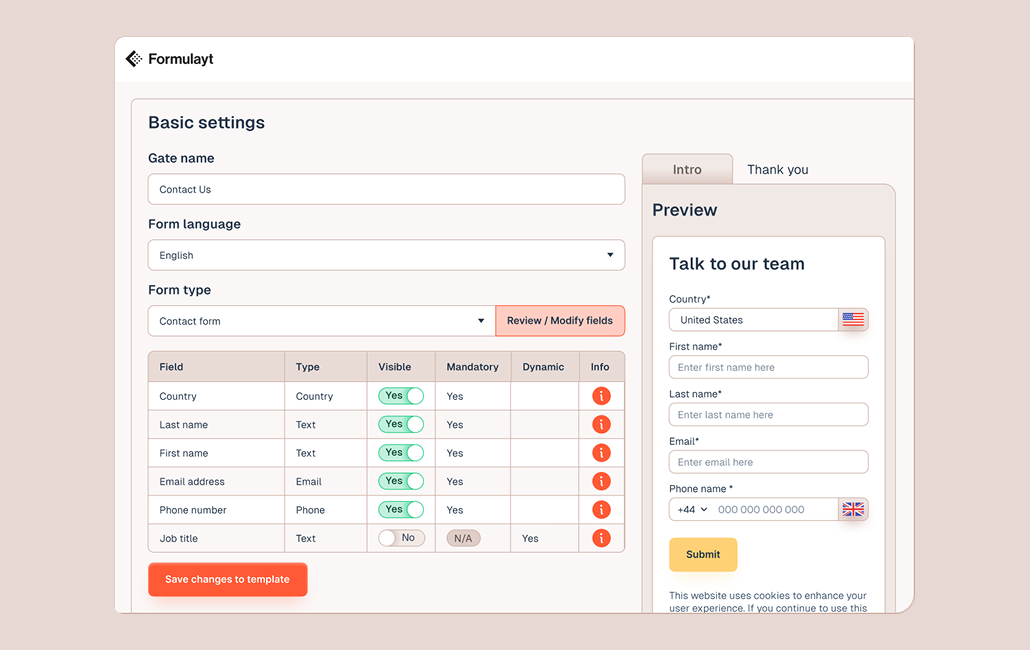Click the Formulayt logo icon
Image resolution: width=1030 pixels, height=650 pixels.
coord(134,59)
